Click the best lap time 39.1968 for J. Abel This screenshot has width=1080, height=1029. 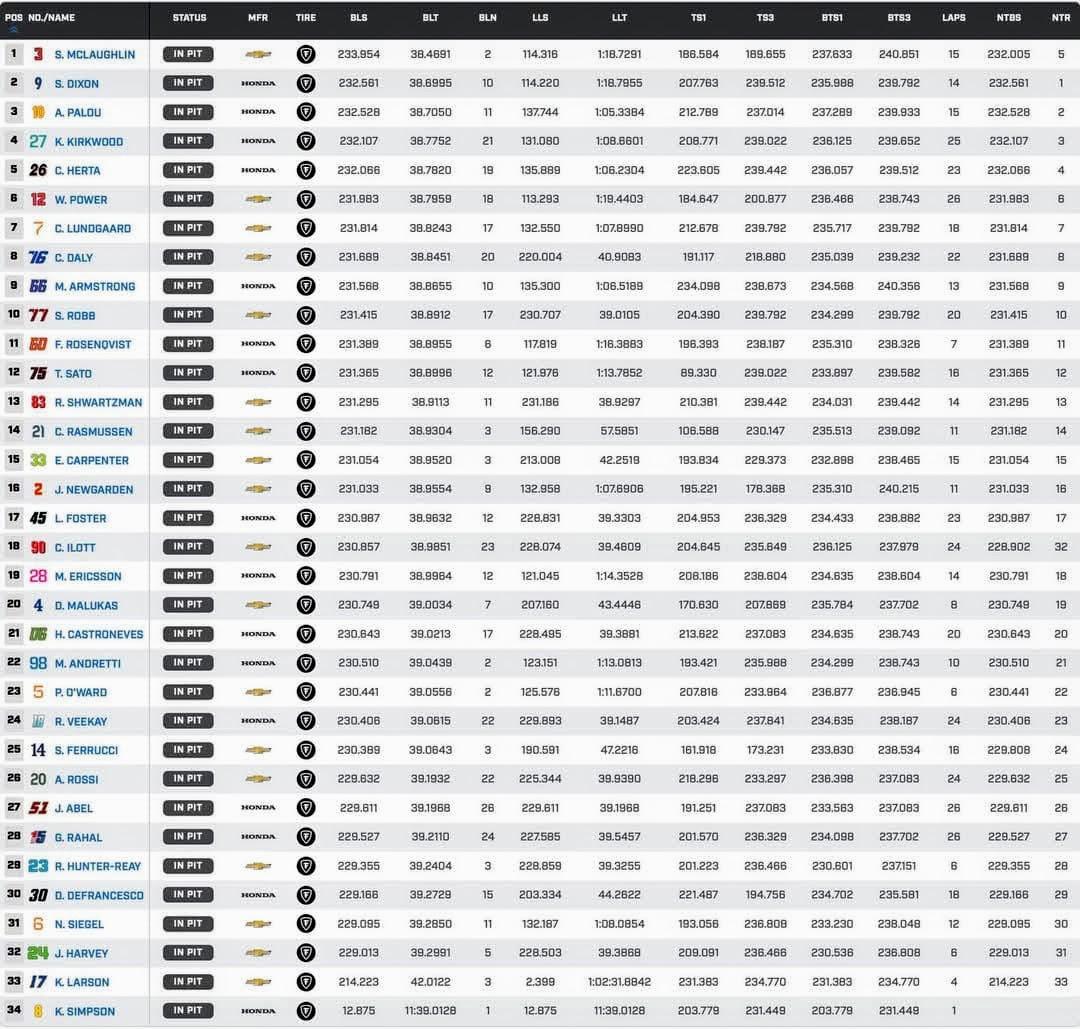[x=430, y=808]
